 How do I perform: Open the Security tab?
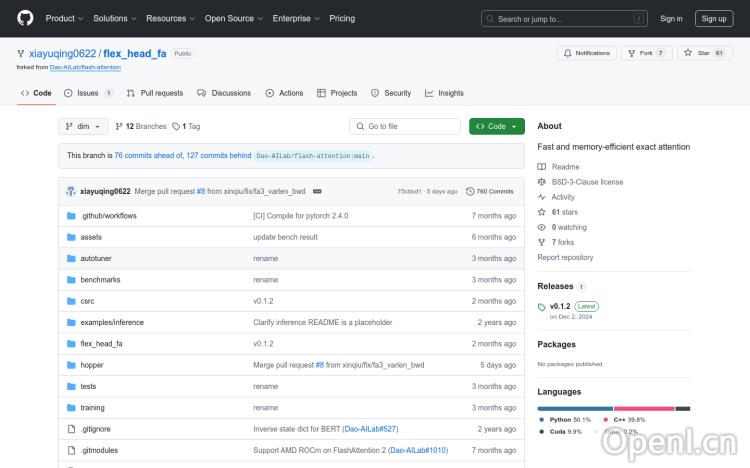(x=391, y=93)
